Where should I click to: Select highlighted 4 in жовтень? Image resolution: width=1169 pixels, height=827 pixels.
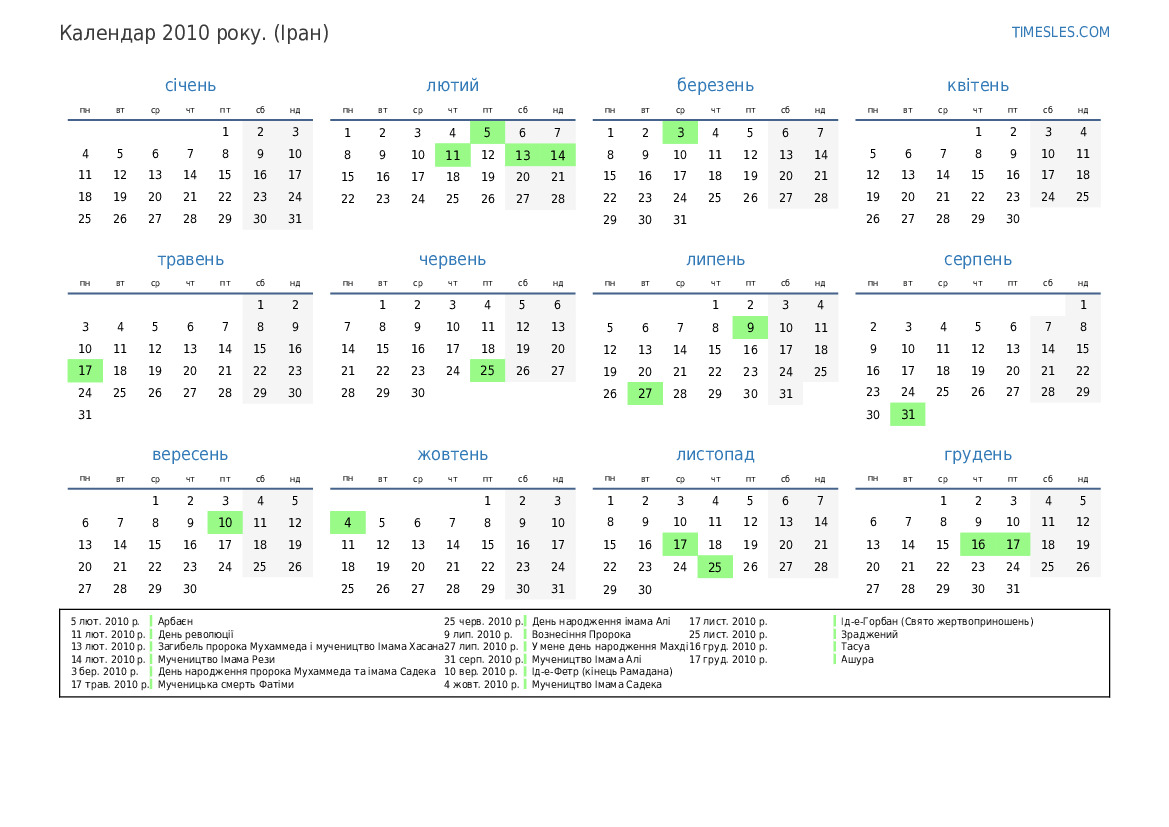tap(348, 523)
